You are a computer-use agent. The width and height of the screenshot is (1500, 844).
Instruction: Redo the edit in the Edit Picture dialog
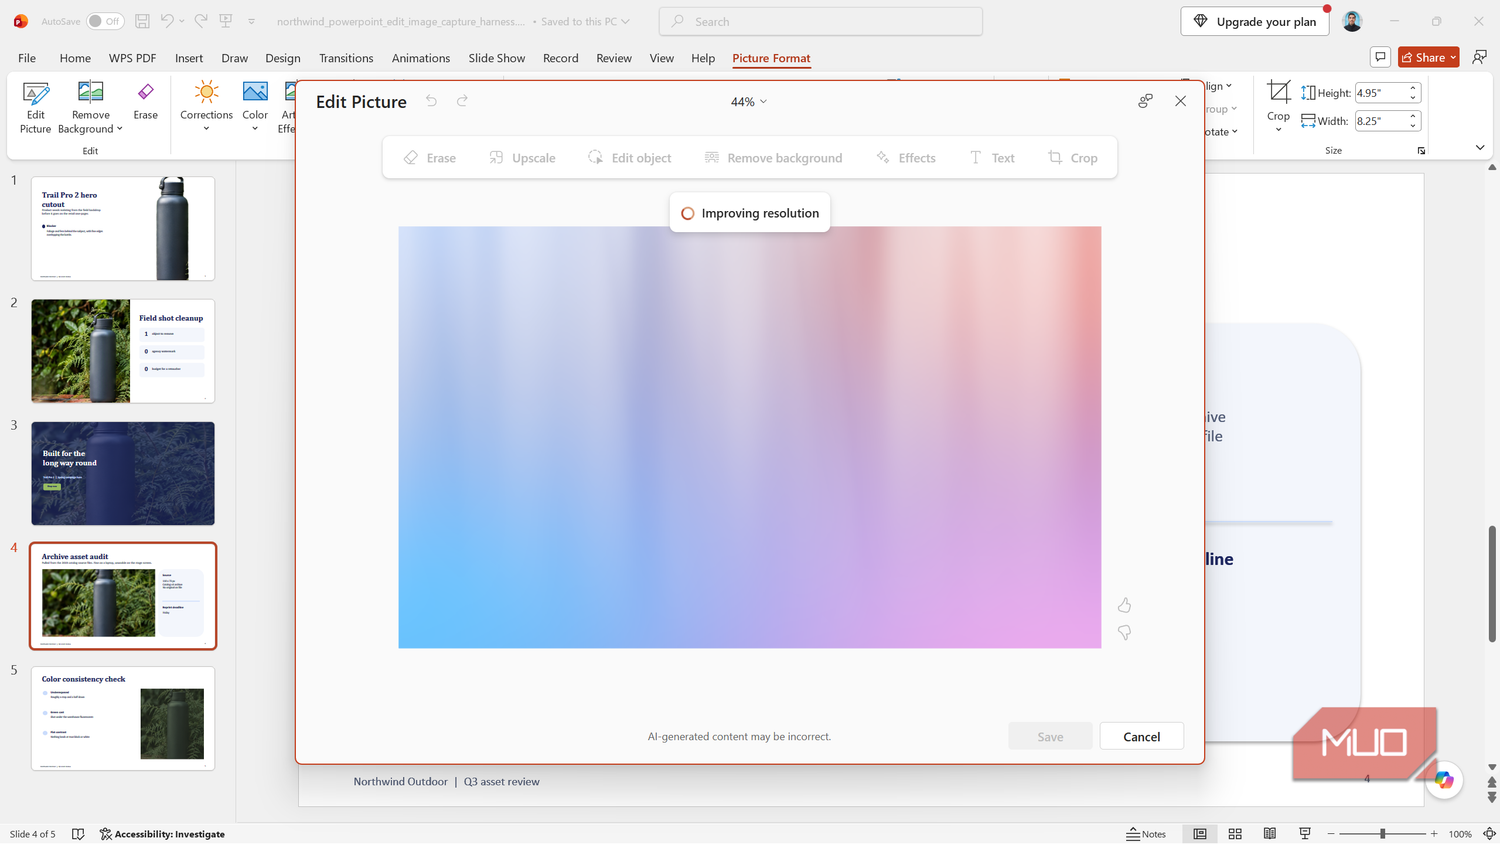[462, 101]
